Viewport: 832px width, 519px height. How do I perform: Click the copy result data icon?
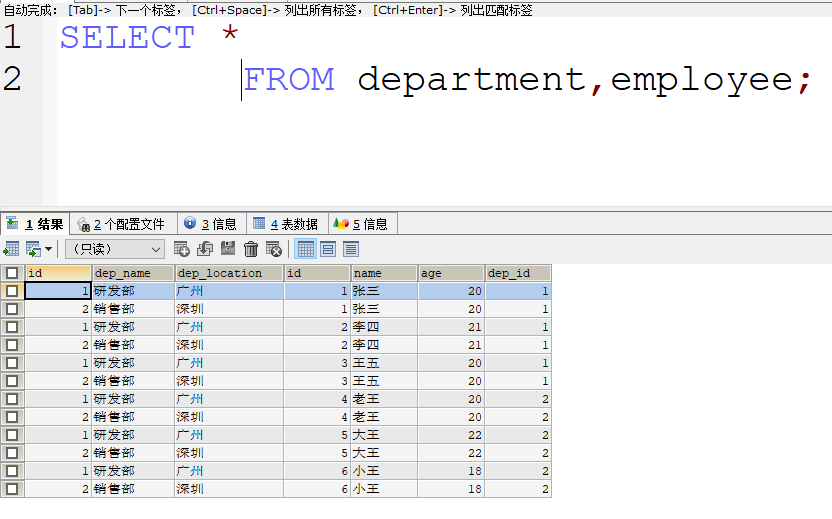tap(33, 249)
